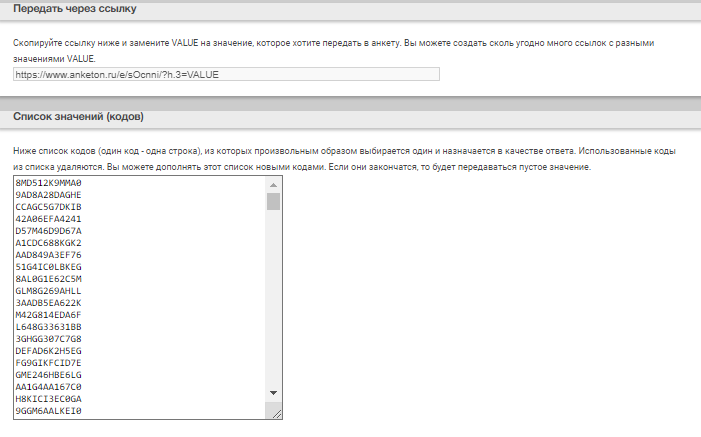Click on code line 51G4IC0LBKEG
This screenshot has width=701, height=437.
click(48, 267)
